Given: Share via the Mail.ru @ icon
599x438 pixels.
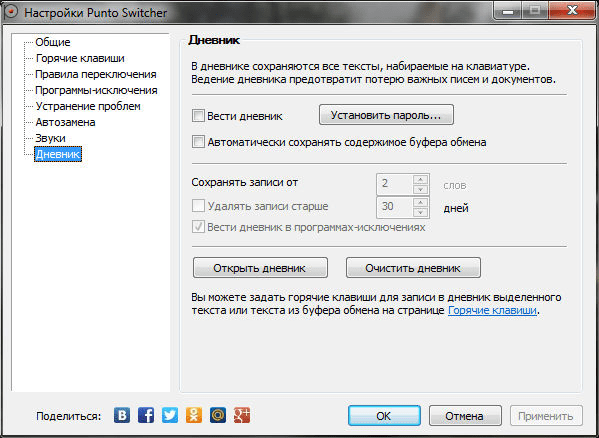Looking at the screenshot, I should (x=218, y=415).
